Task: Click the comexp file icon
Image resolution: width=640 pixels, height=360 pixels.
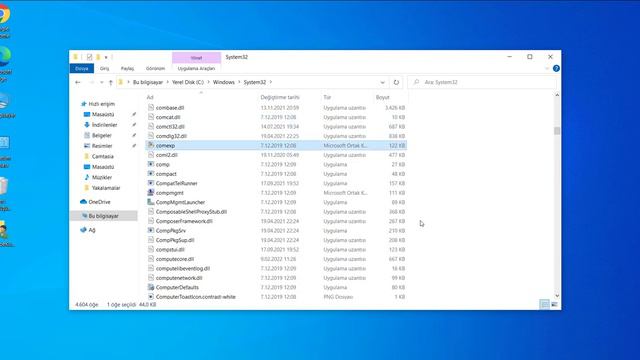Action: point(151,145)
